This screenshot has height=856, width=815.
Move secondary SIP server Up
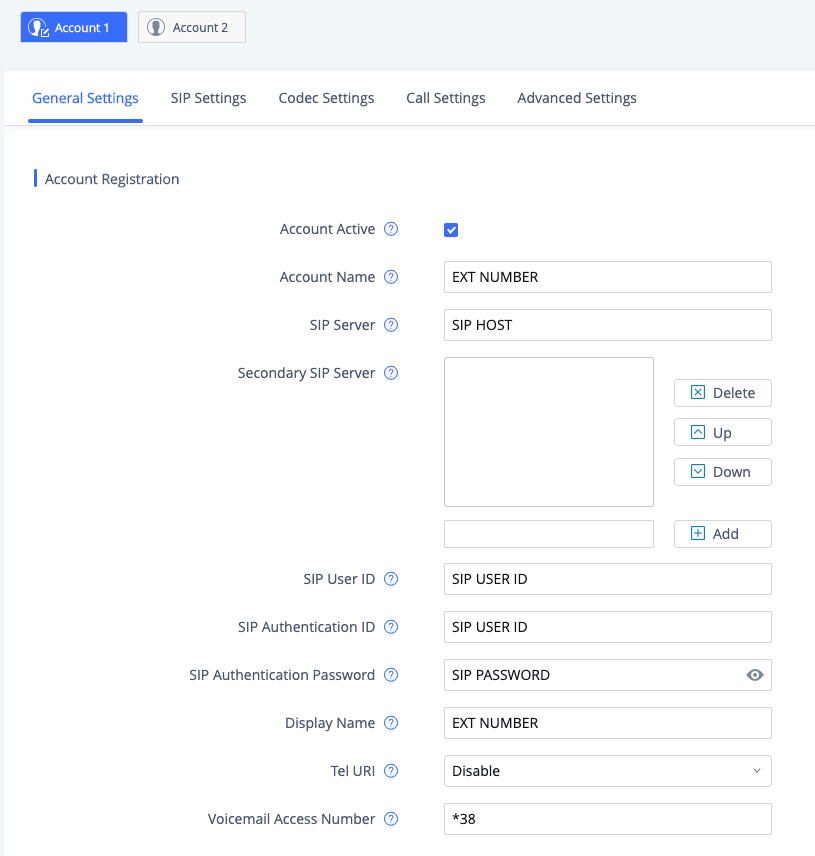click(x=723, y=432)
